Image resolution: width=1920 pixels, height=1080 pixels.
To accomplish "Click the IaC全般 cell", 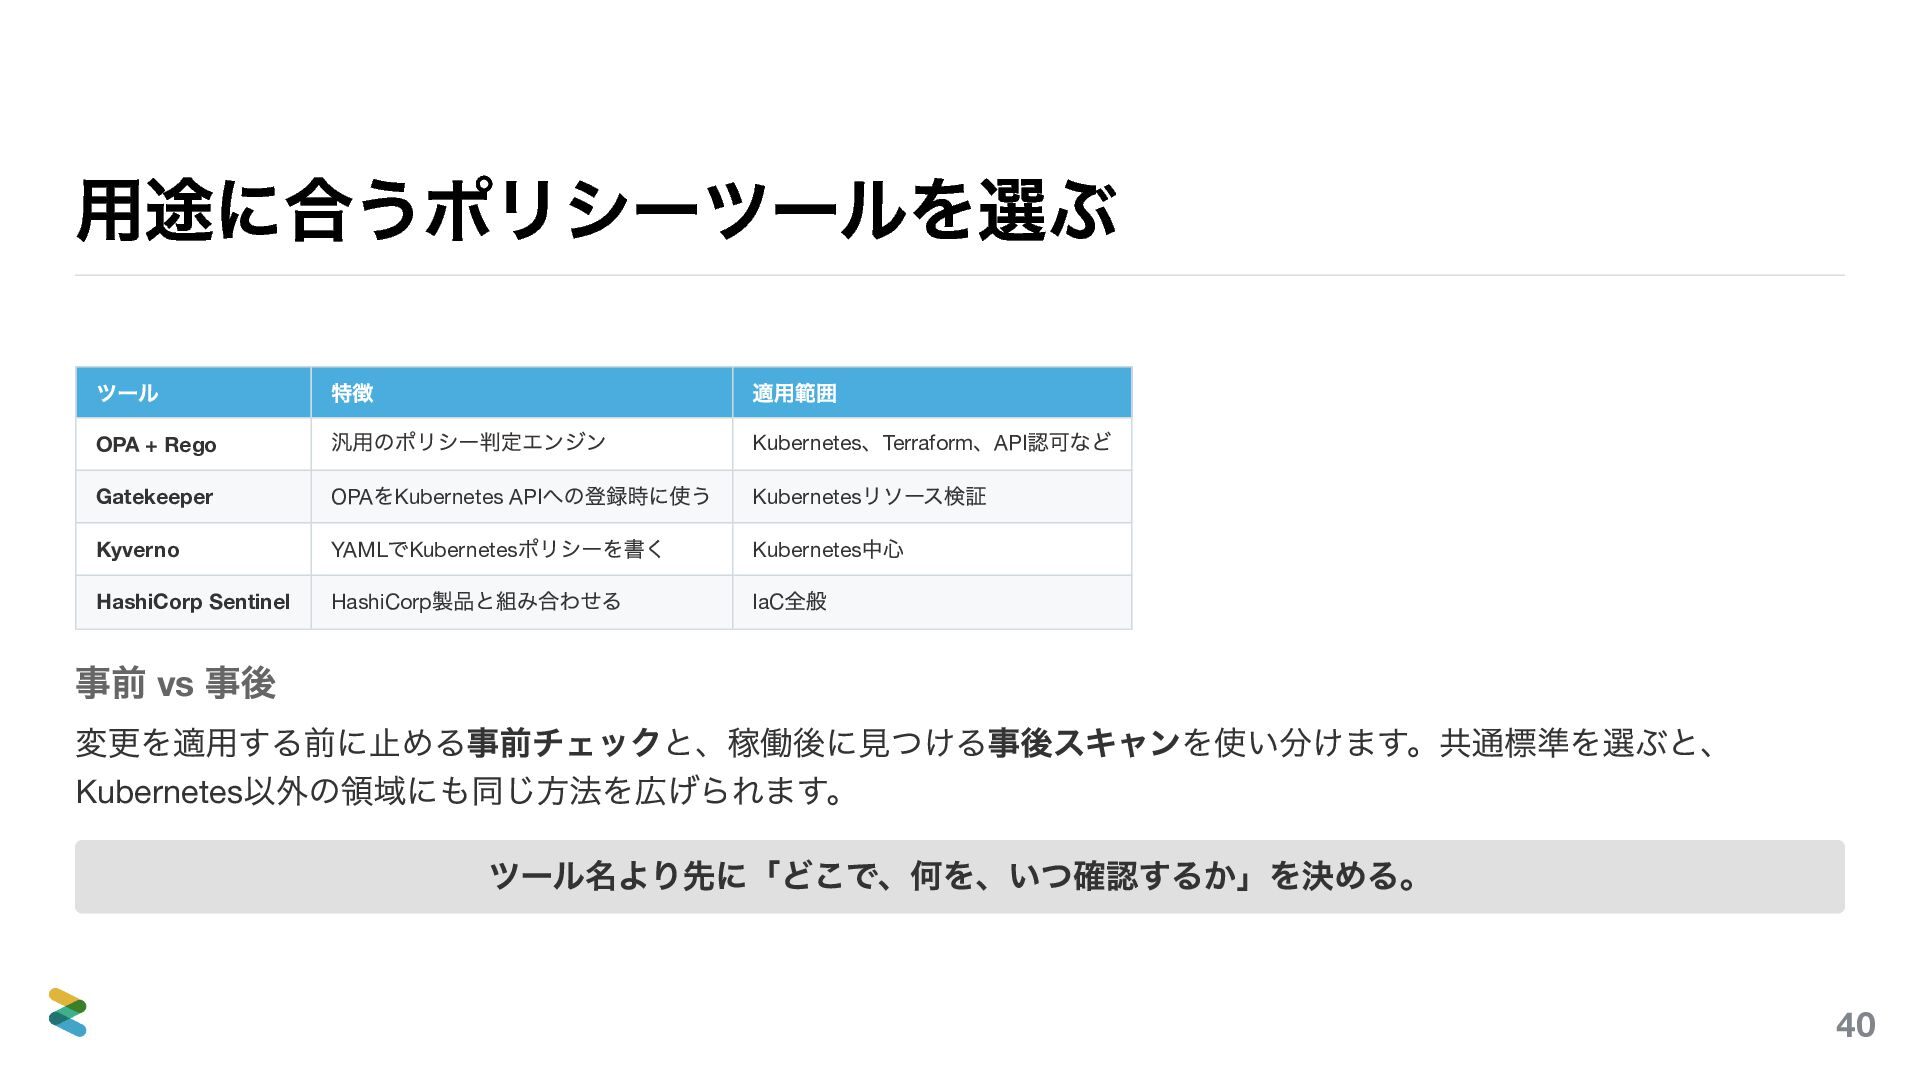I will [x=932, y=602].
